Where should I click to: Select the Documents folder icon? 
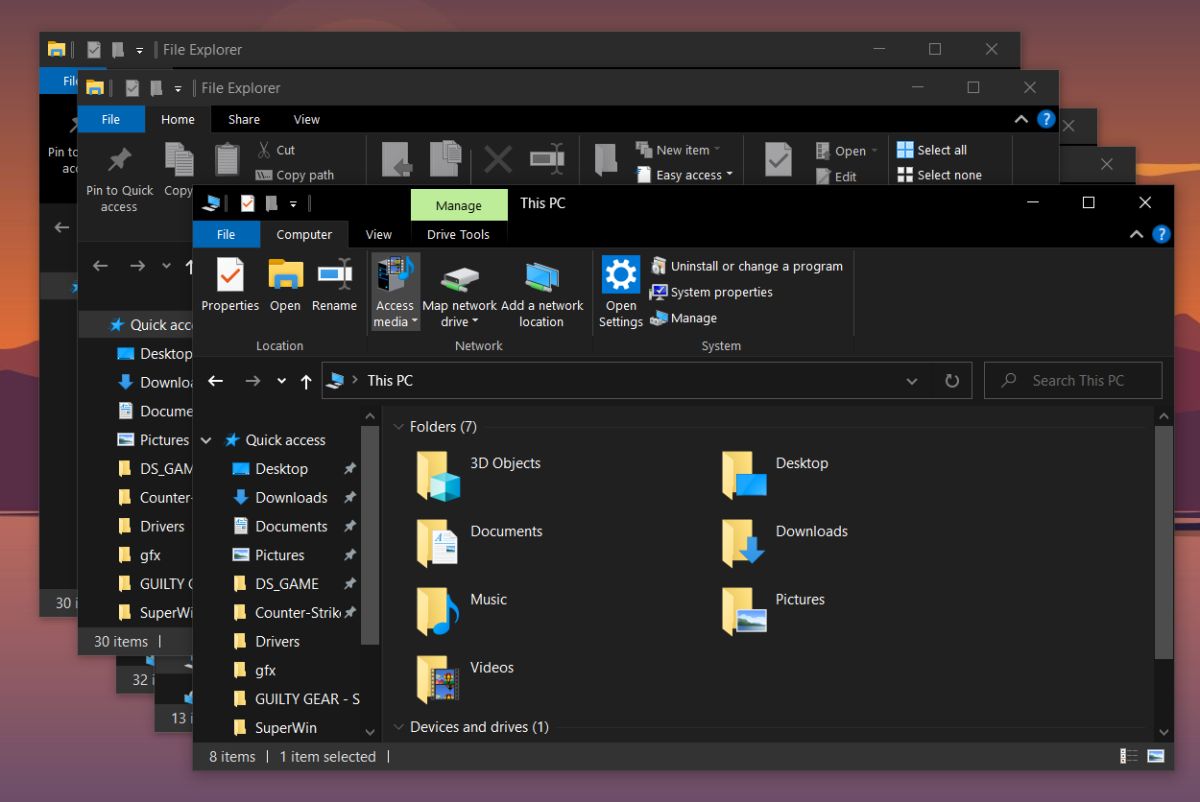point(438,542)
